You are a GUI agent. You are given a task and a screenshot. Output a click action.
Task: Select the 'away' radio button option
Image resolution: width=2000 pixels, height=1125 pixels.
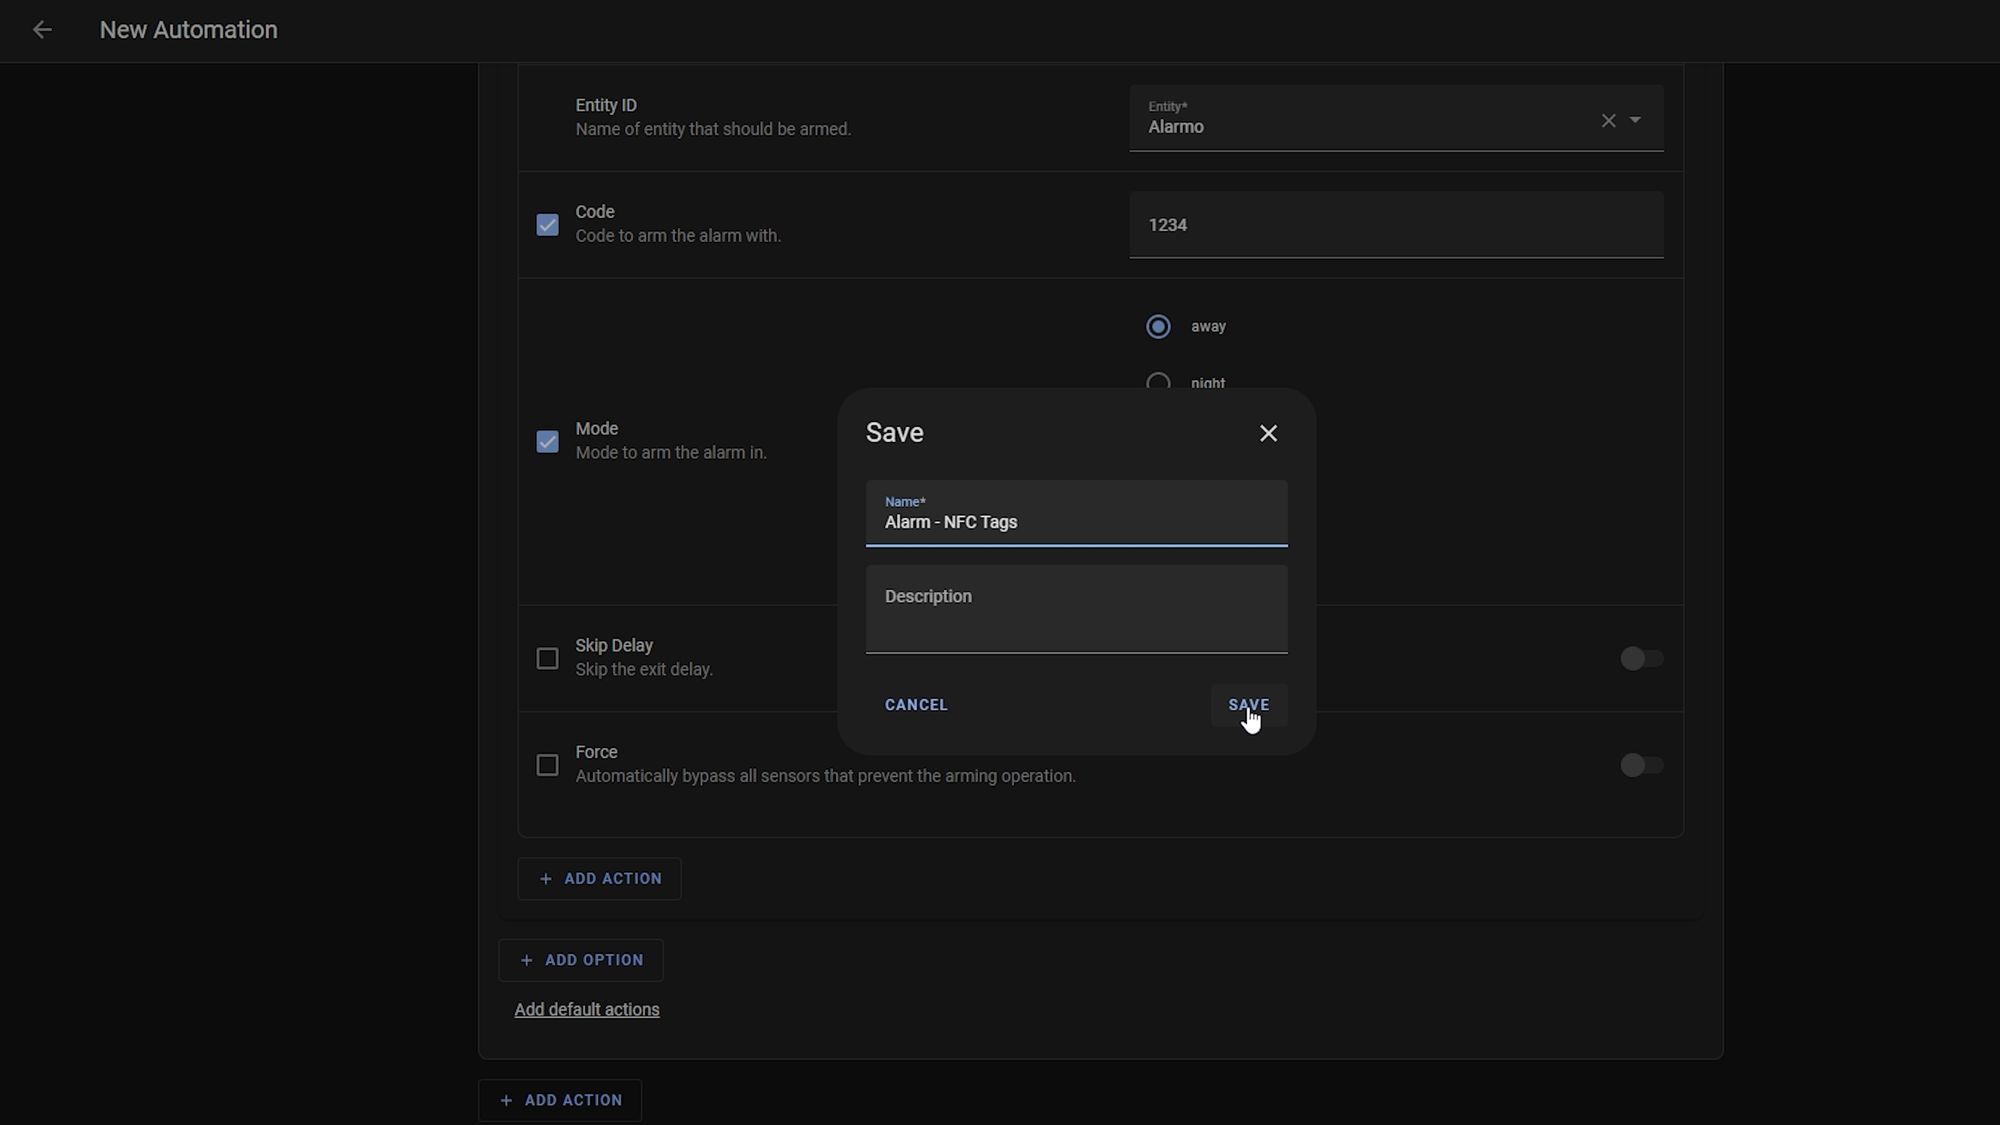[1158, 326]
